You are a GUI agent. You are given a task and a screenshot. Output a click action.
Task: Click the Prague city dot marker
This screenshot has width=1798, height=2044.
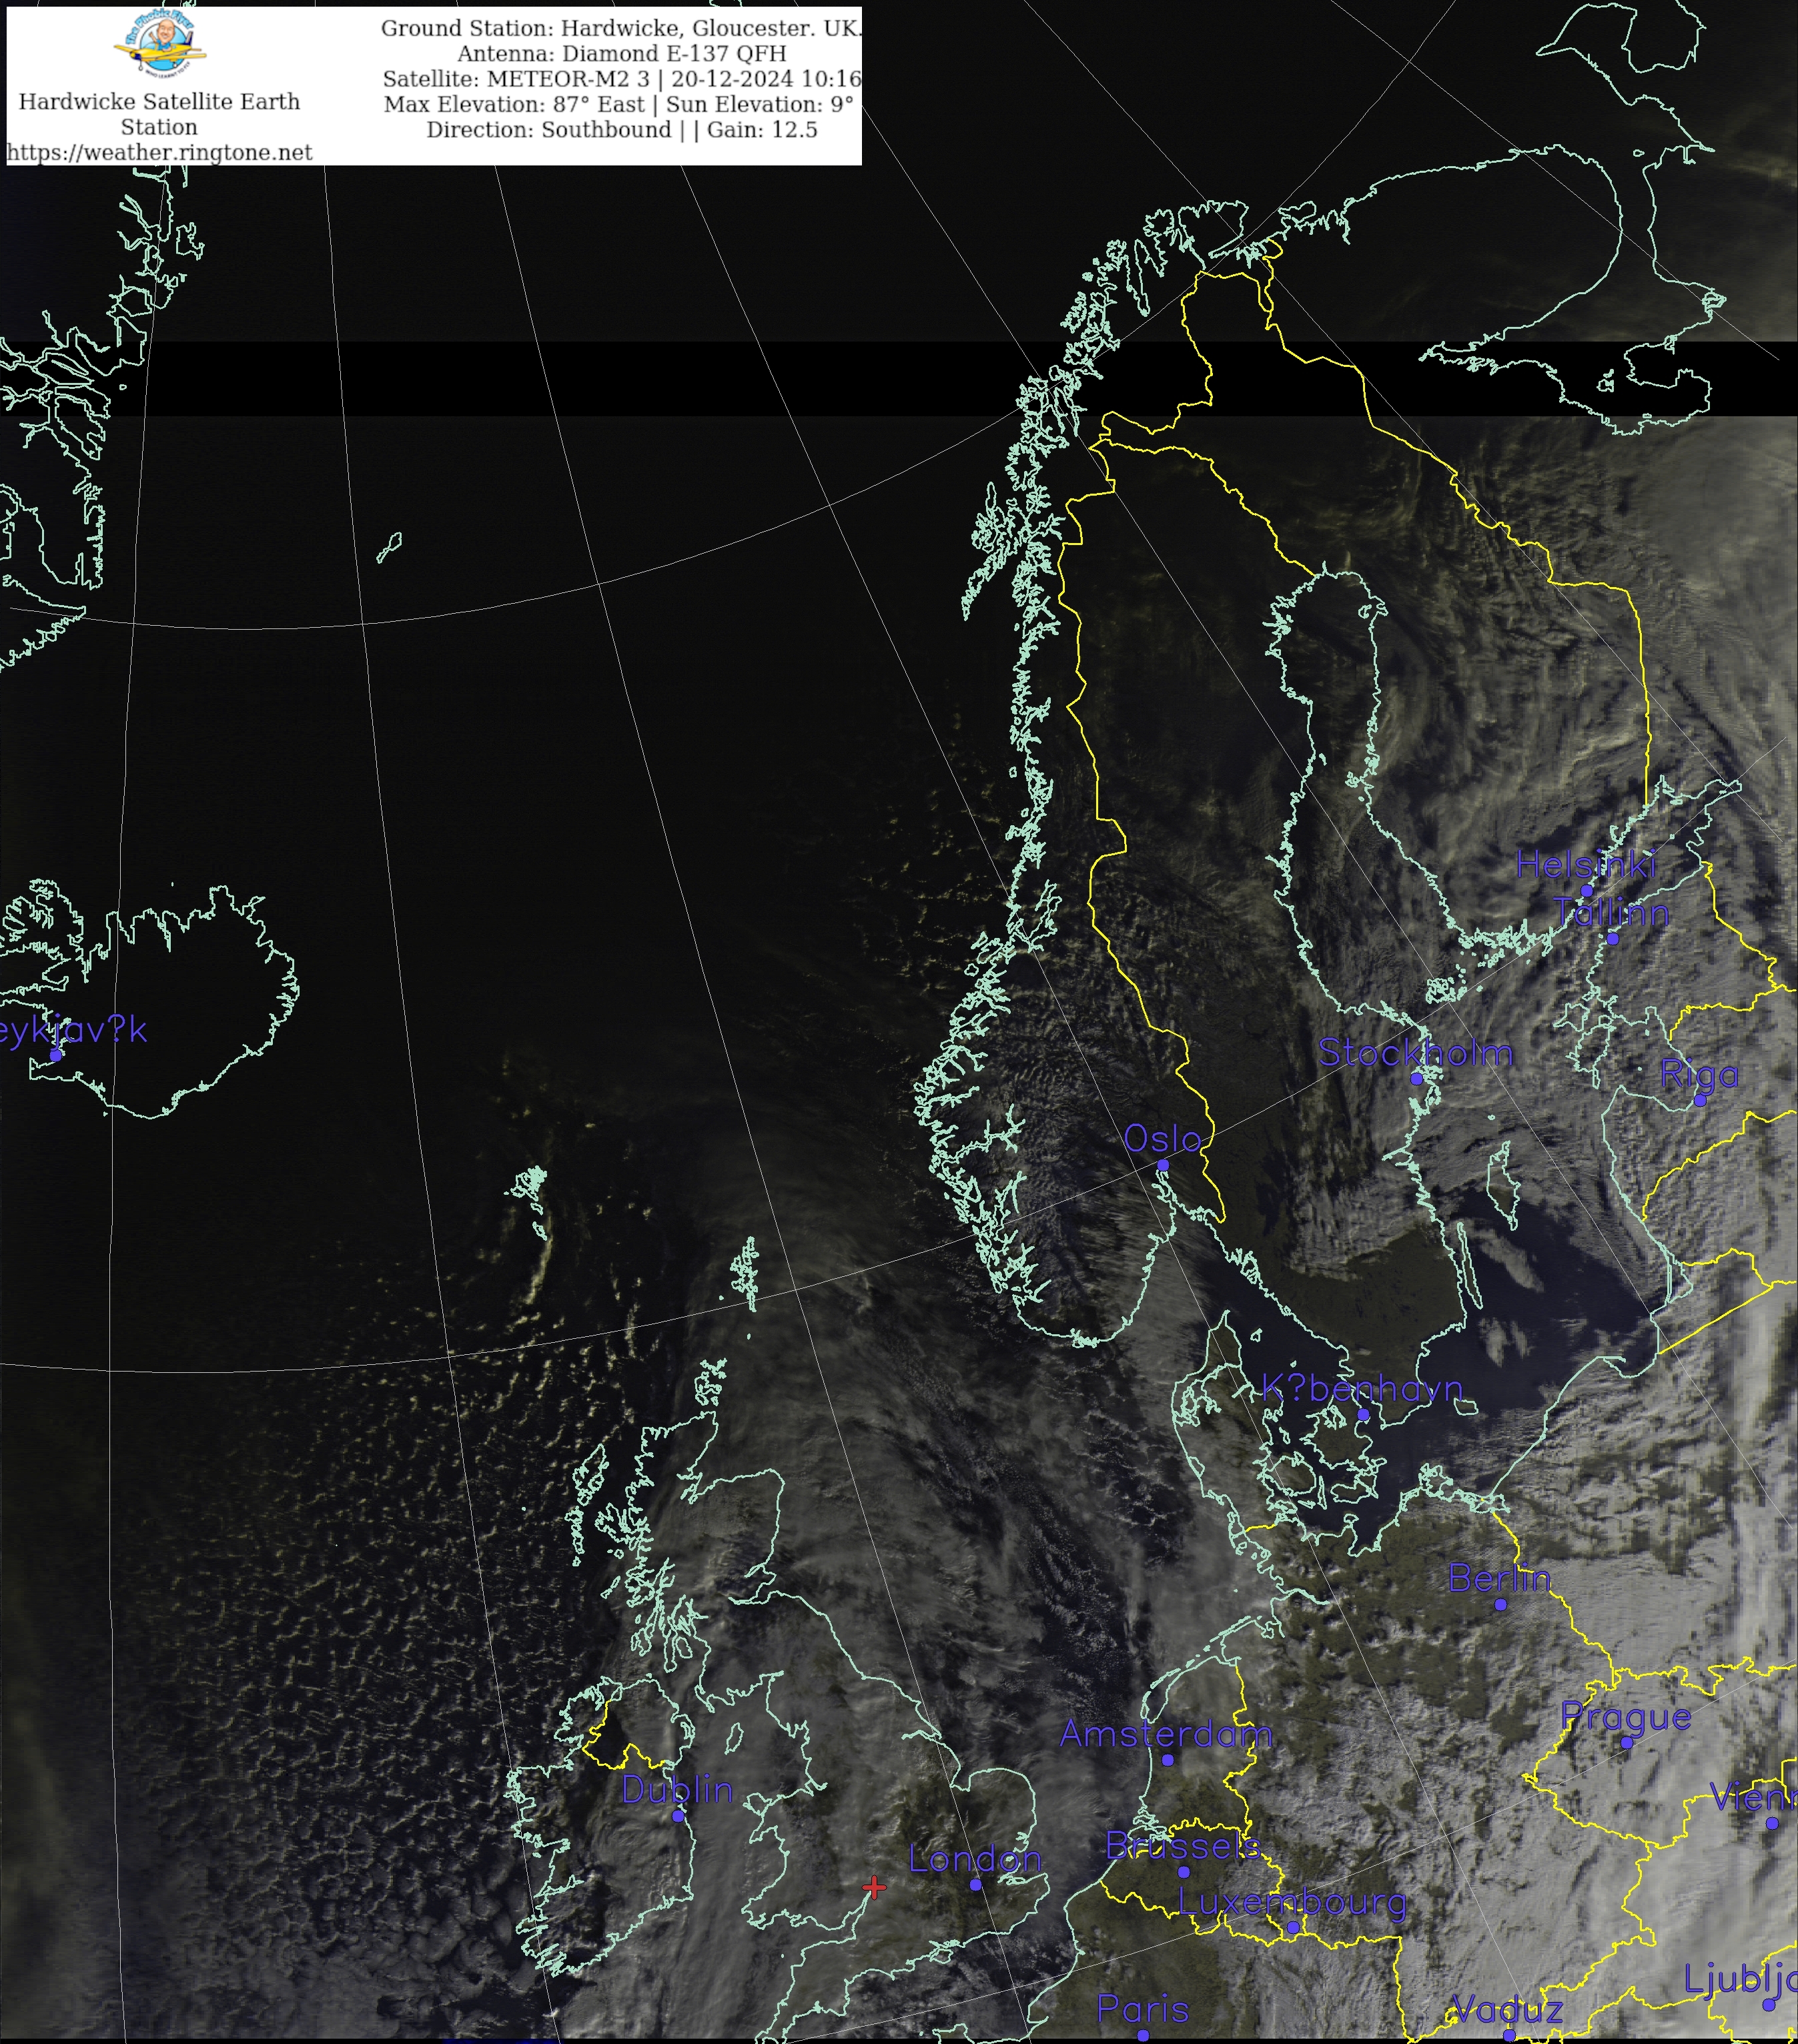point(1627,1743)
